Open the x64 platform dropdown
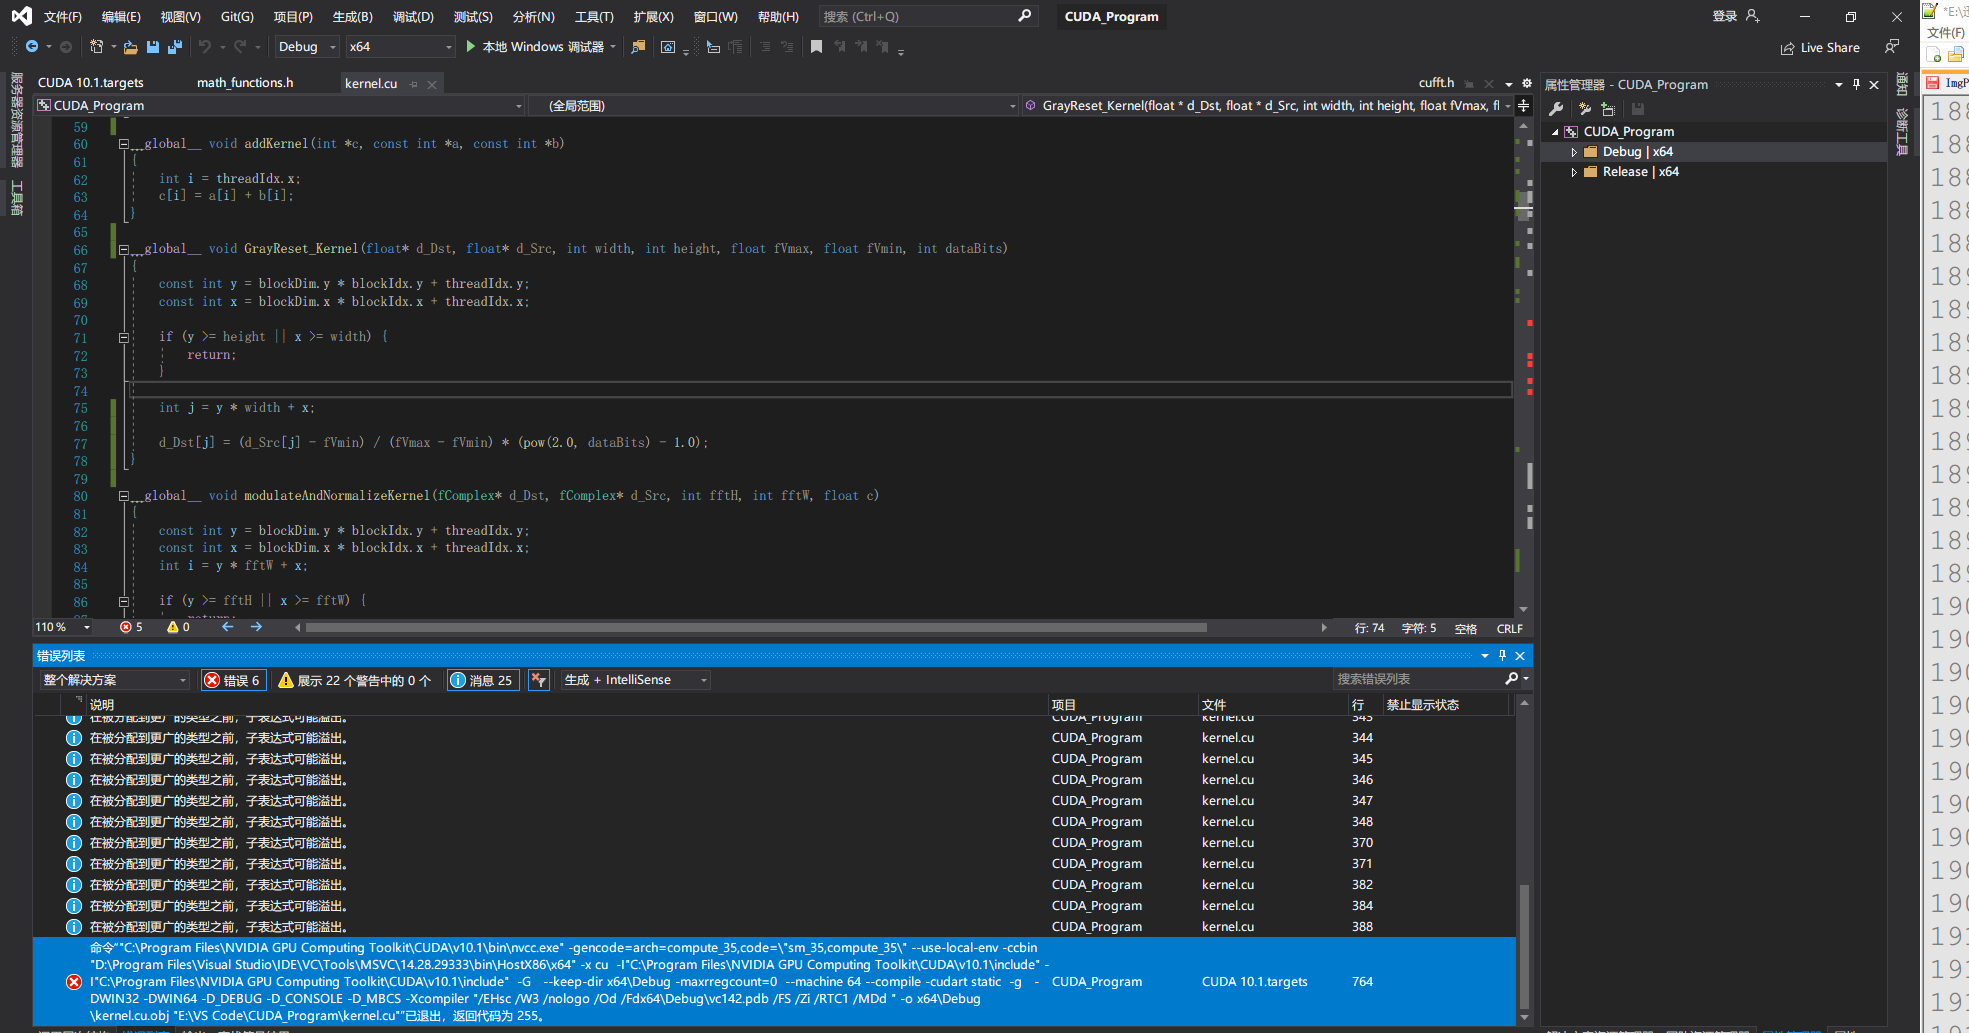 tap(400, 47)
